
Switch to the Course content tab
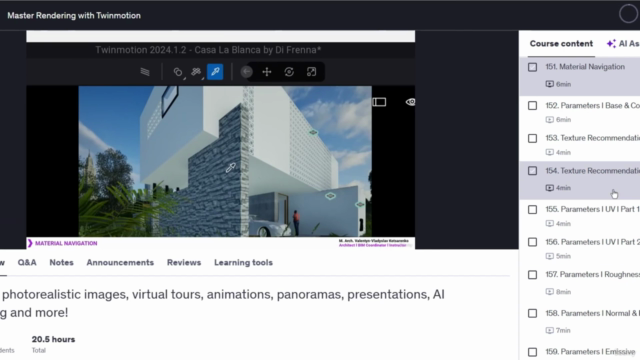tap(561, 44)
